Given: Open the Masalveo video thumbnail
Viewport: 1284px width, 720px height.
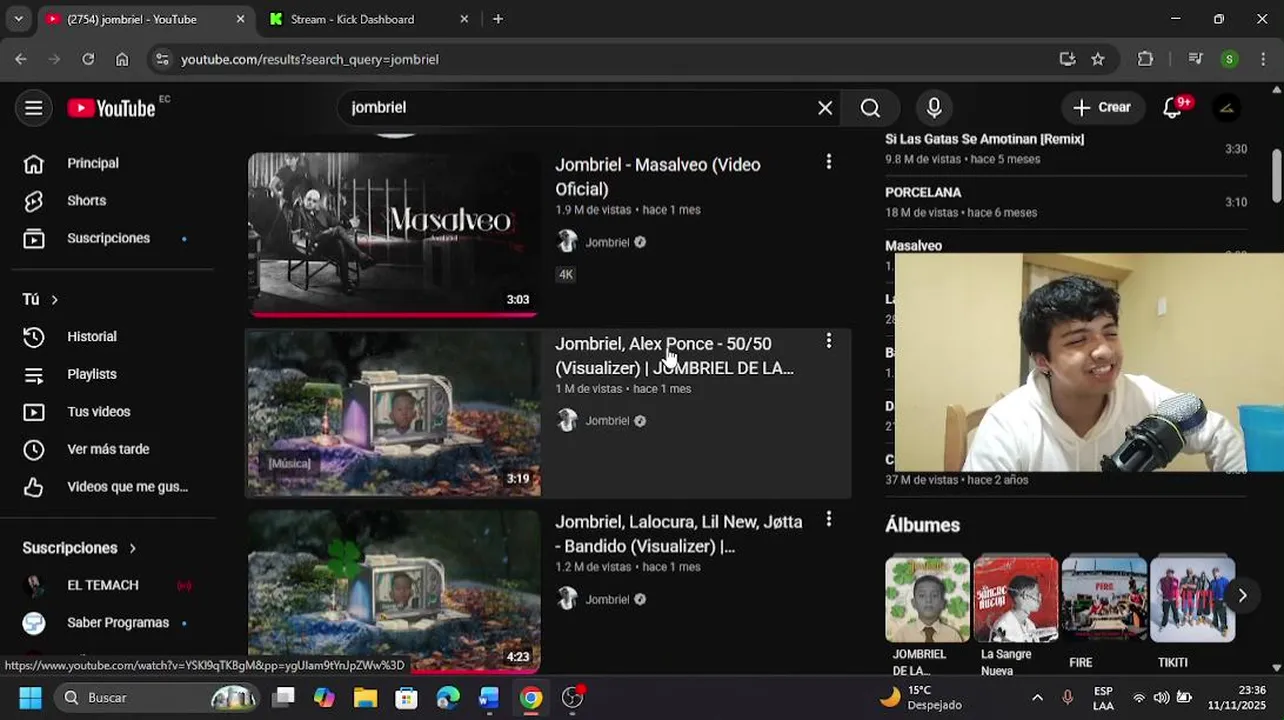Looking at the screenshot, I should pos(394,234).
